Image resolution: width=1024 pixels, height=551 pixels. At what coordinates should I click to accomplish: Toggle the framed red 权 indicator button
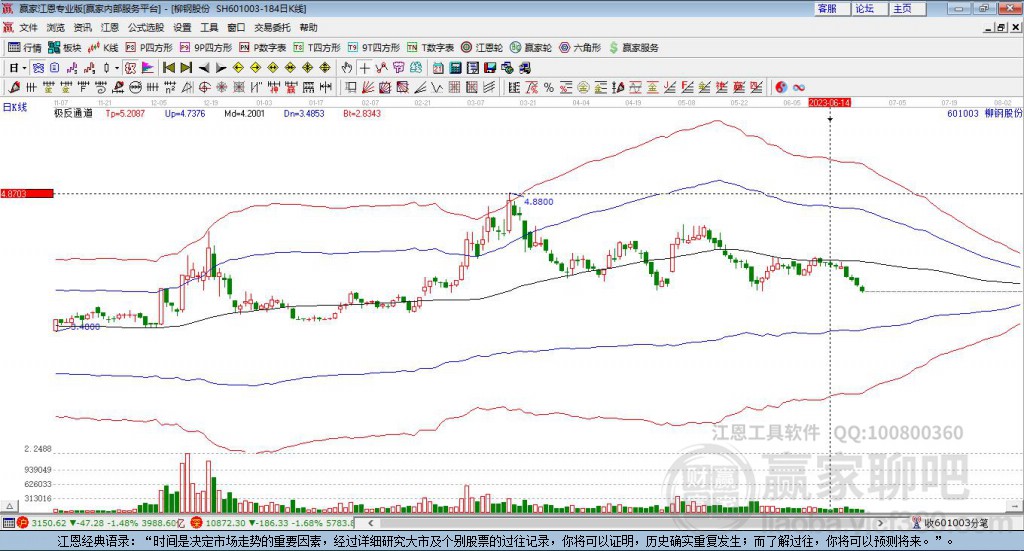point(131,67)
